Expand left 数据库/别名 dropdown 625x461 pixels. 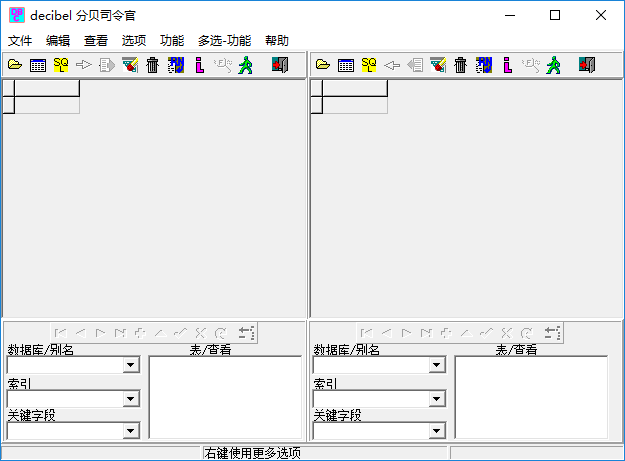click(131, 365)
